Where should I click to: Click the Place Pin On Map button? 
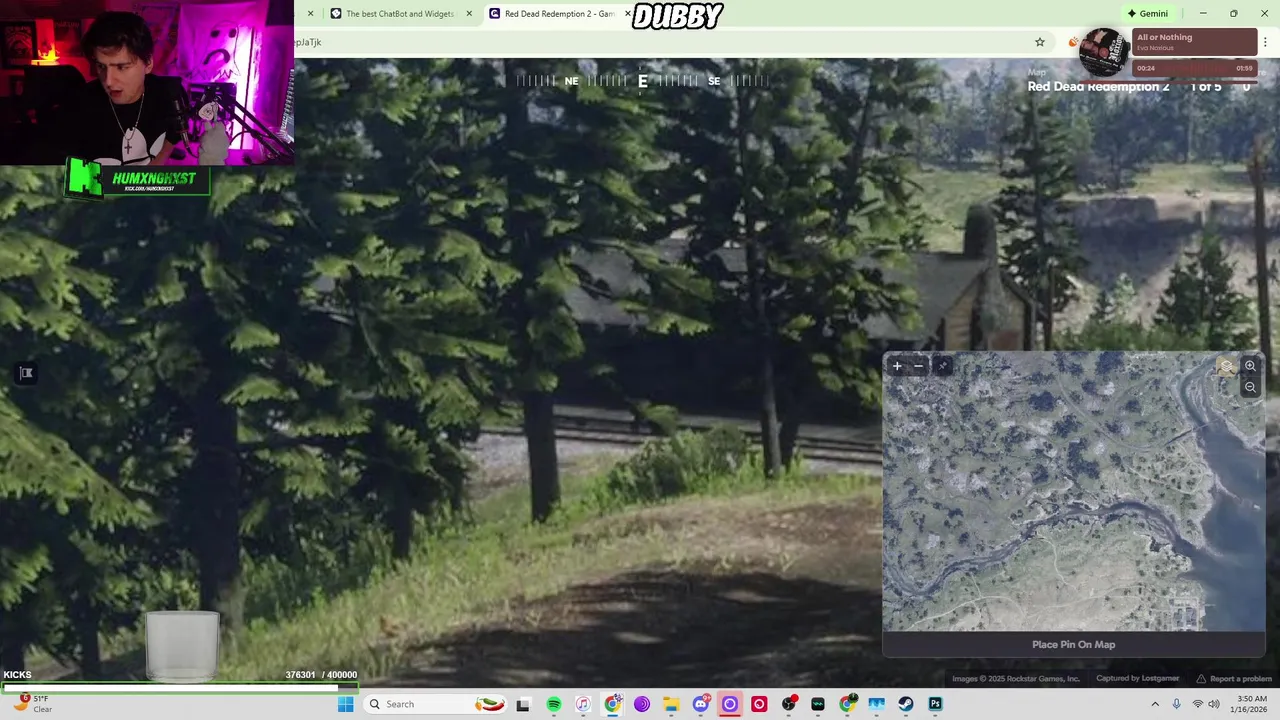pyautogui.click(x=1073, y=645)
